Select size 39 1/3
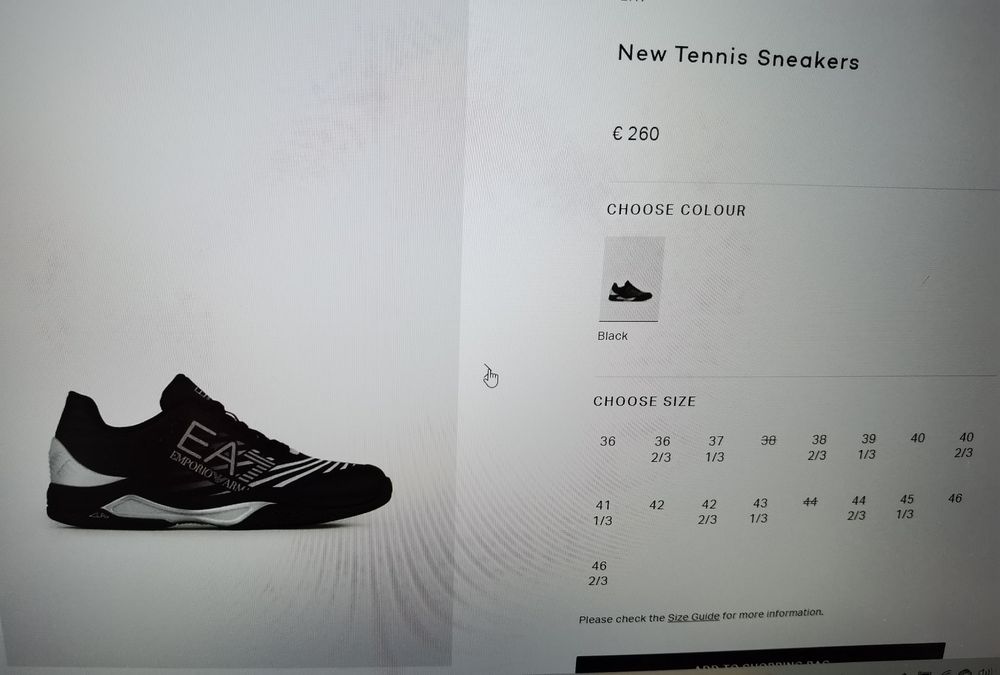The width and height of the screenshot is (1000, 675). click(x=867, y=446)
